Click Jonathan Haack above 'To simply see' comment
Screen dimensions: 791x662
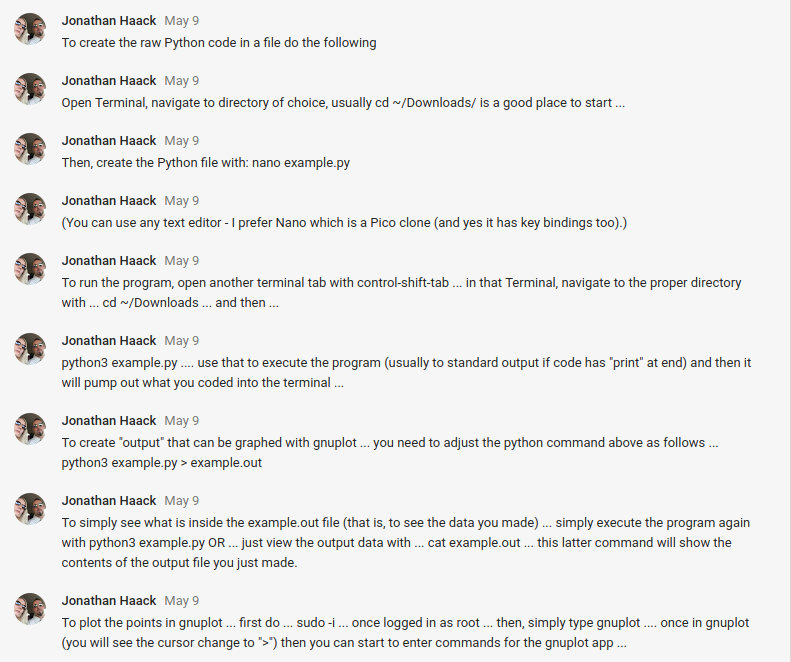click(109, 500)
